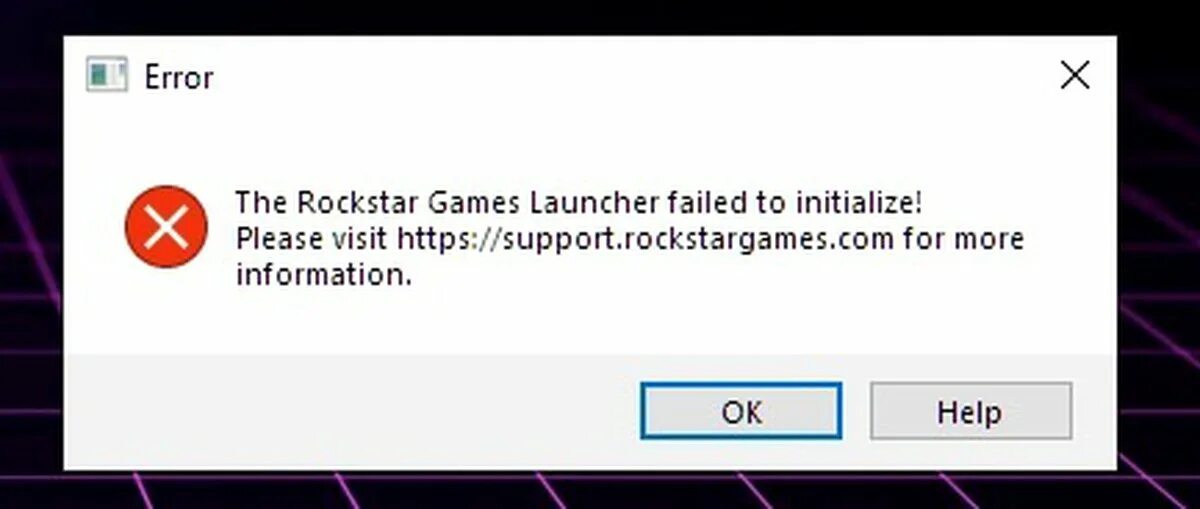
Task: Click purple grid wallpaper left of dialog
Action: coord(30,300)
